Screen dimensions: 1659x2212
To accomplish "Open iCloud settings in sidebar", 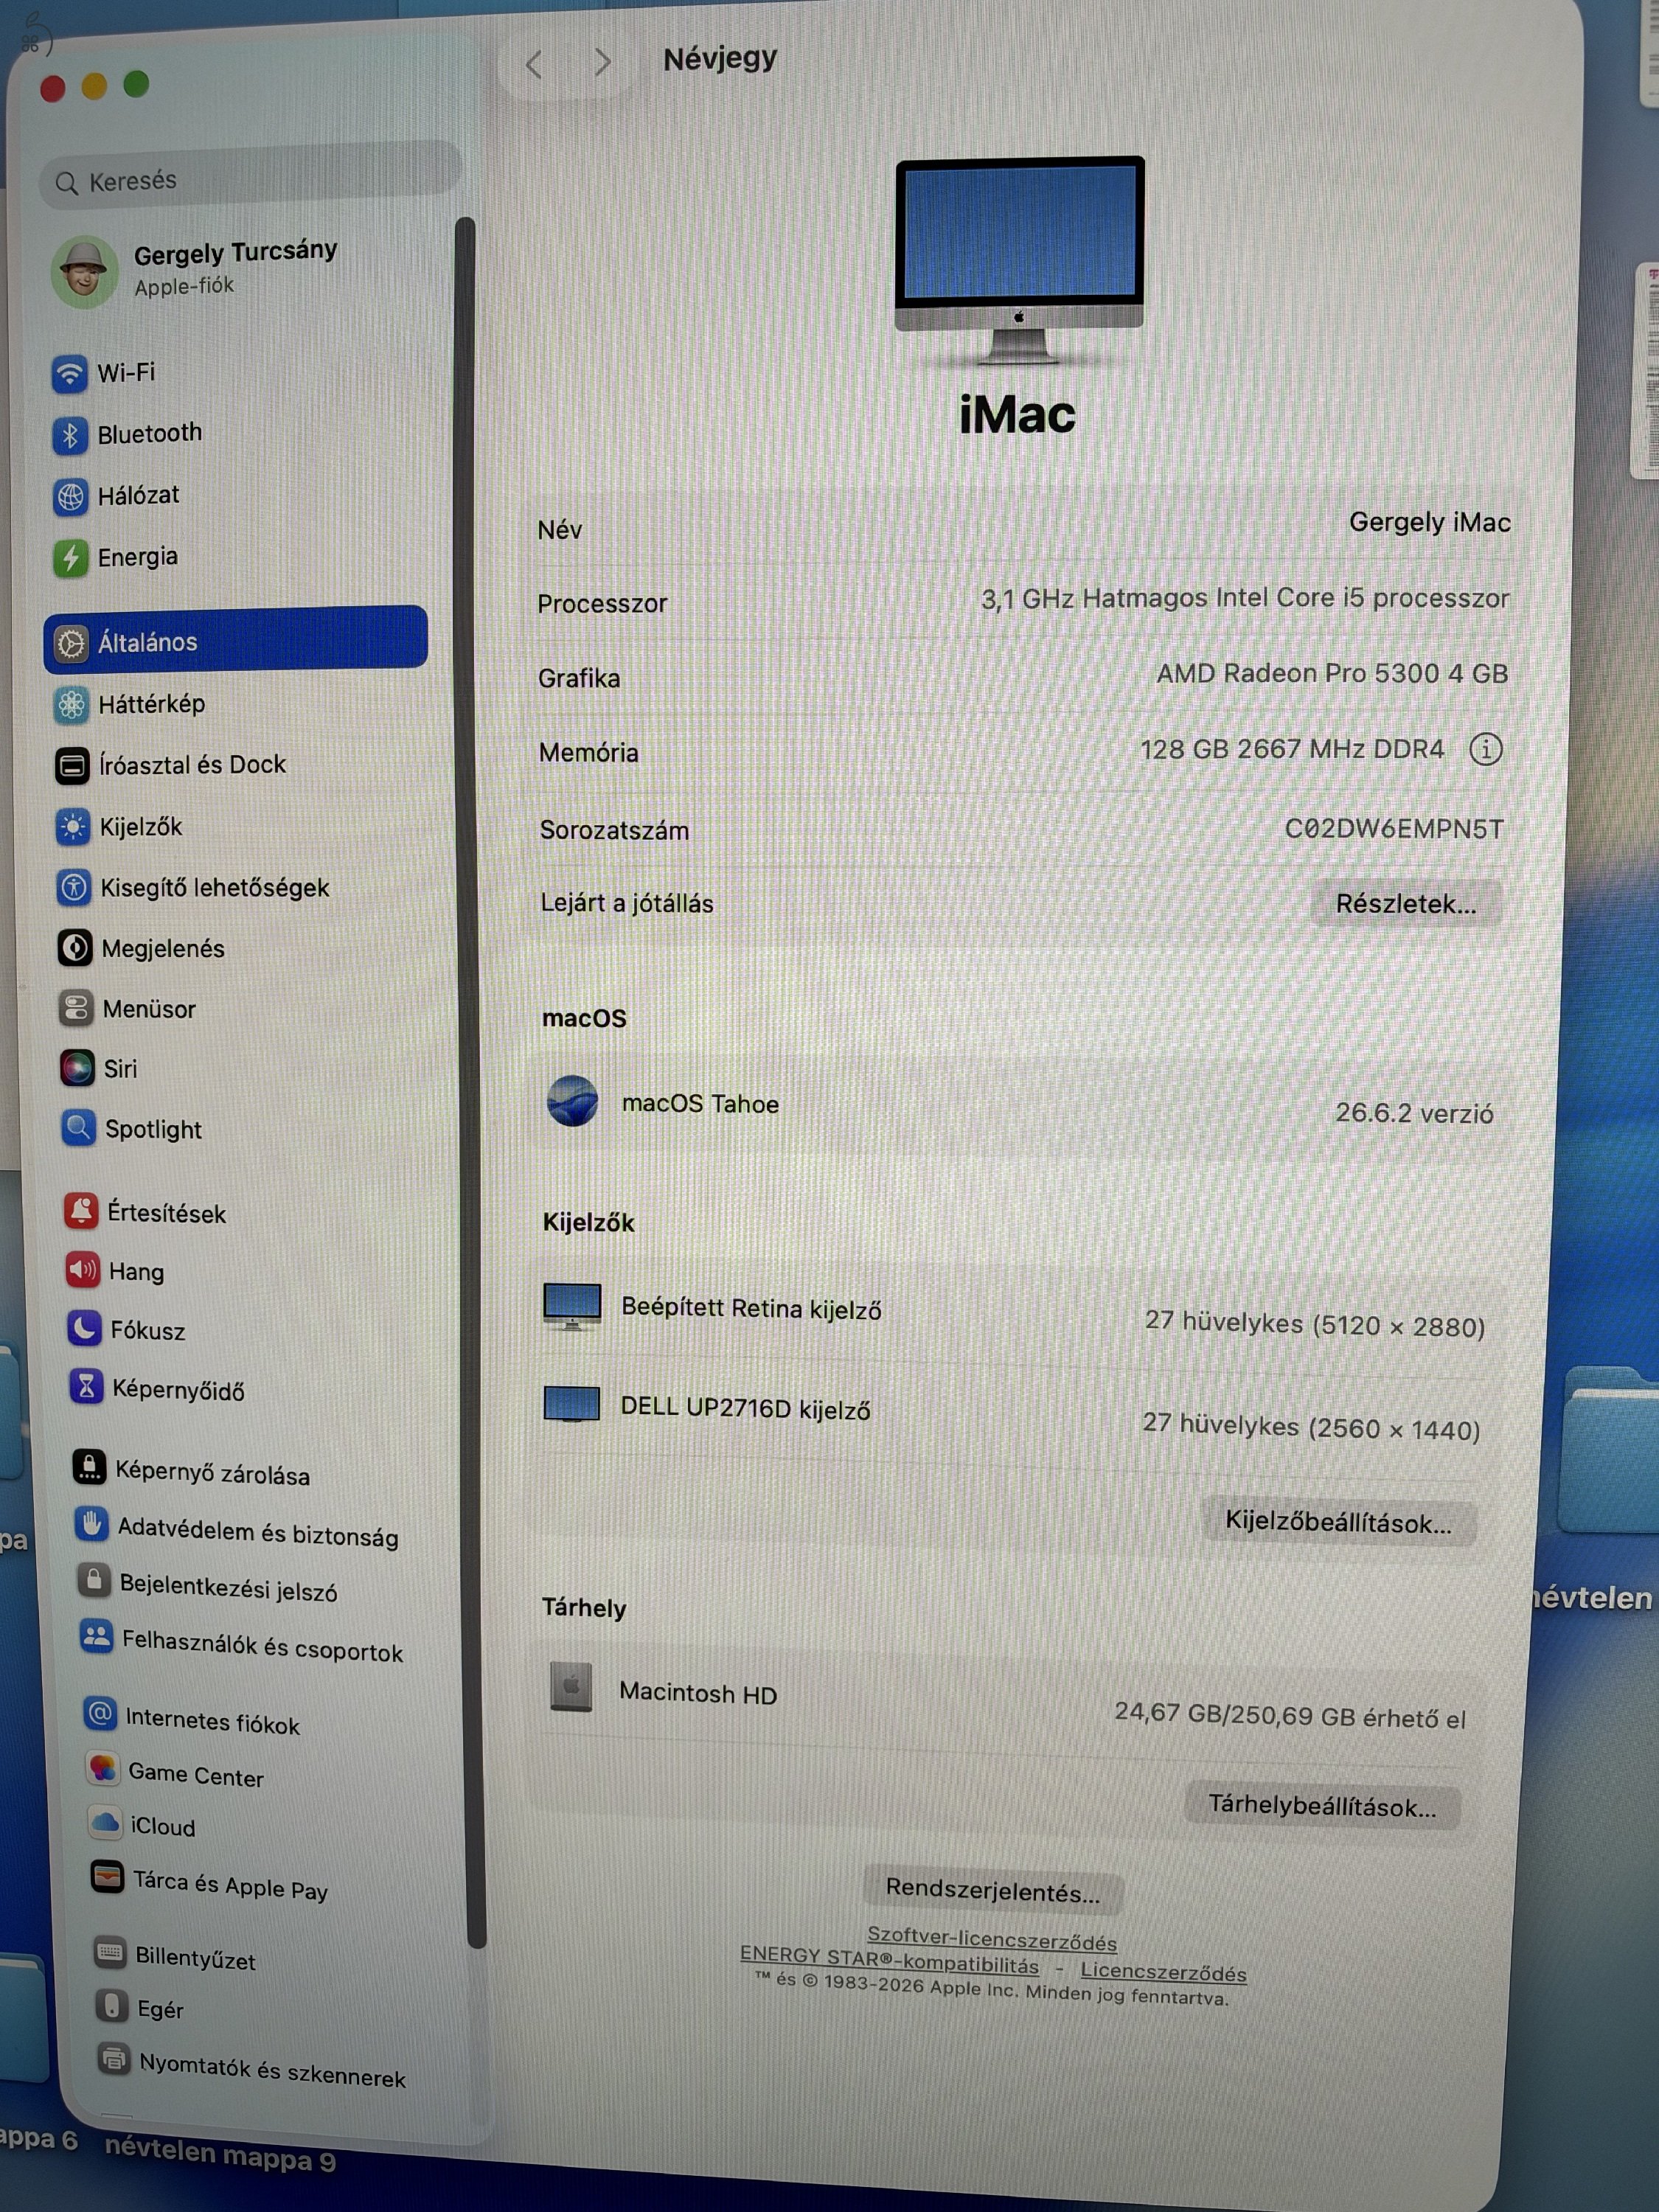I will pos(142,1825).
